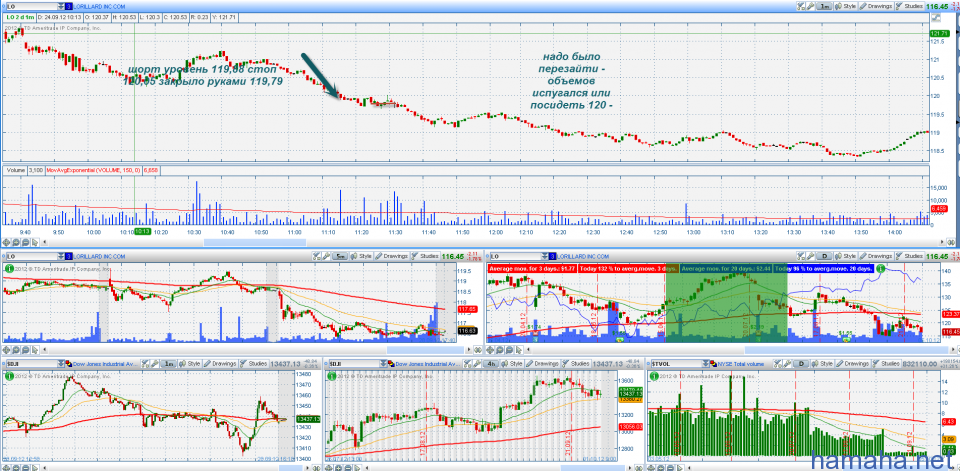The height and width of the screenshot is (471, 960).
Task: Change the 1m timeframe in top chart
Action: tap(824, 6)
